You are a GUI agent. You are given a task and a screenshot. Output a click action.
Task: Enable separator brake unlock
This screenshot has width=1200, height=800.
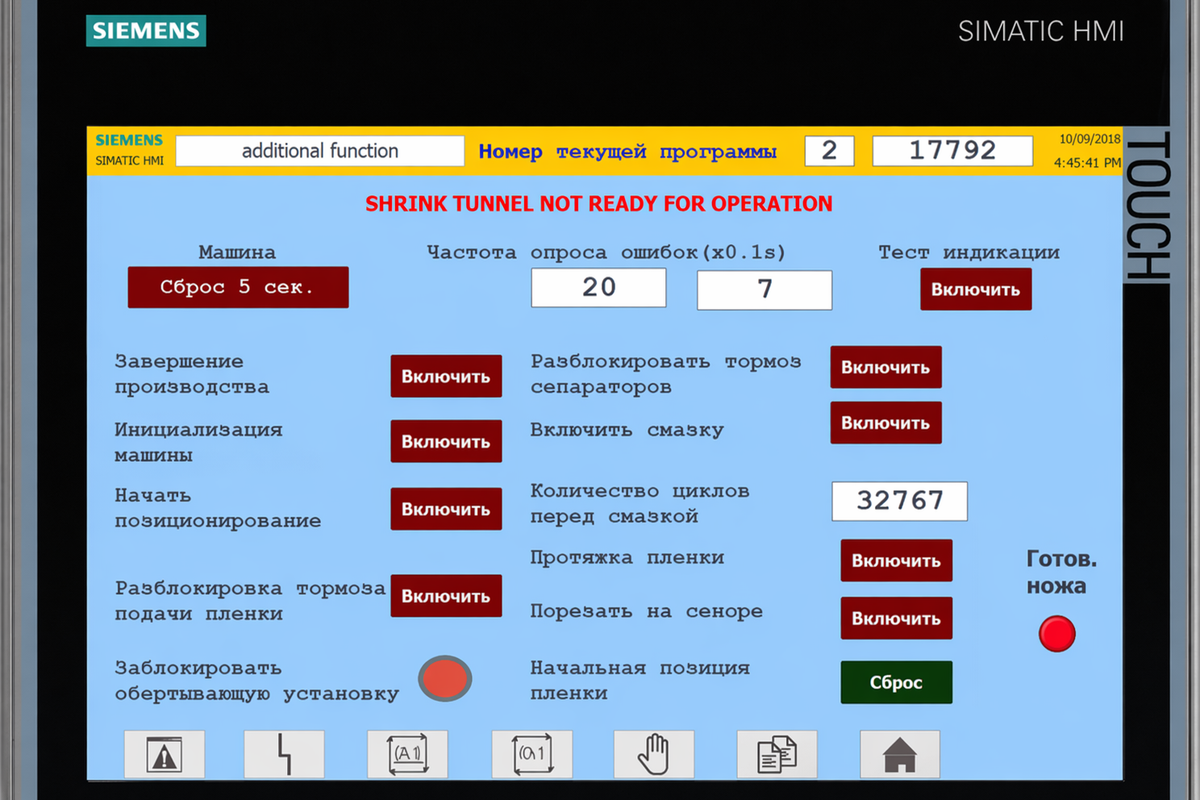pos(886,367)
